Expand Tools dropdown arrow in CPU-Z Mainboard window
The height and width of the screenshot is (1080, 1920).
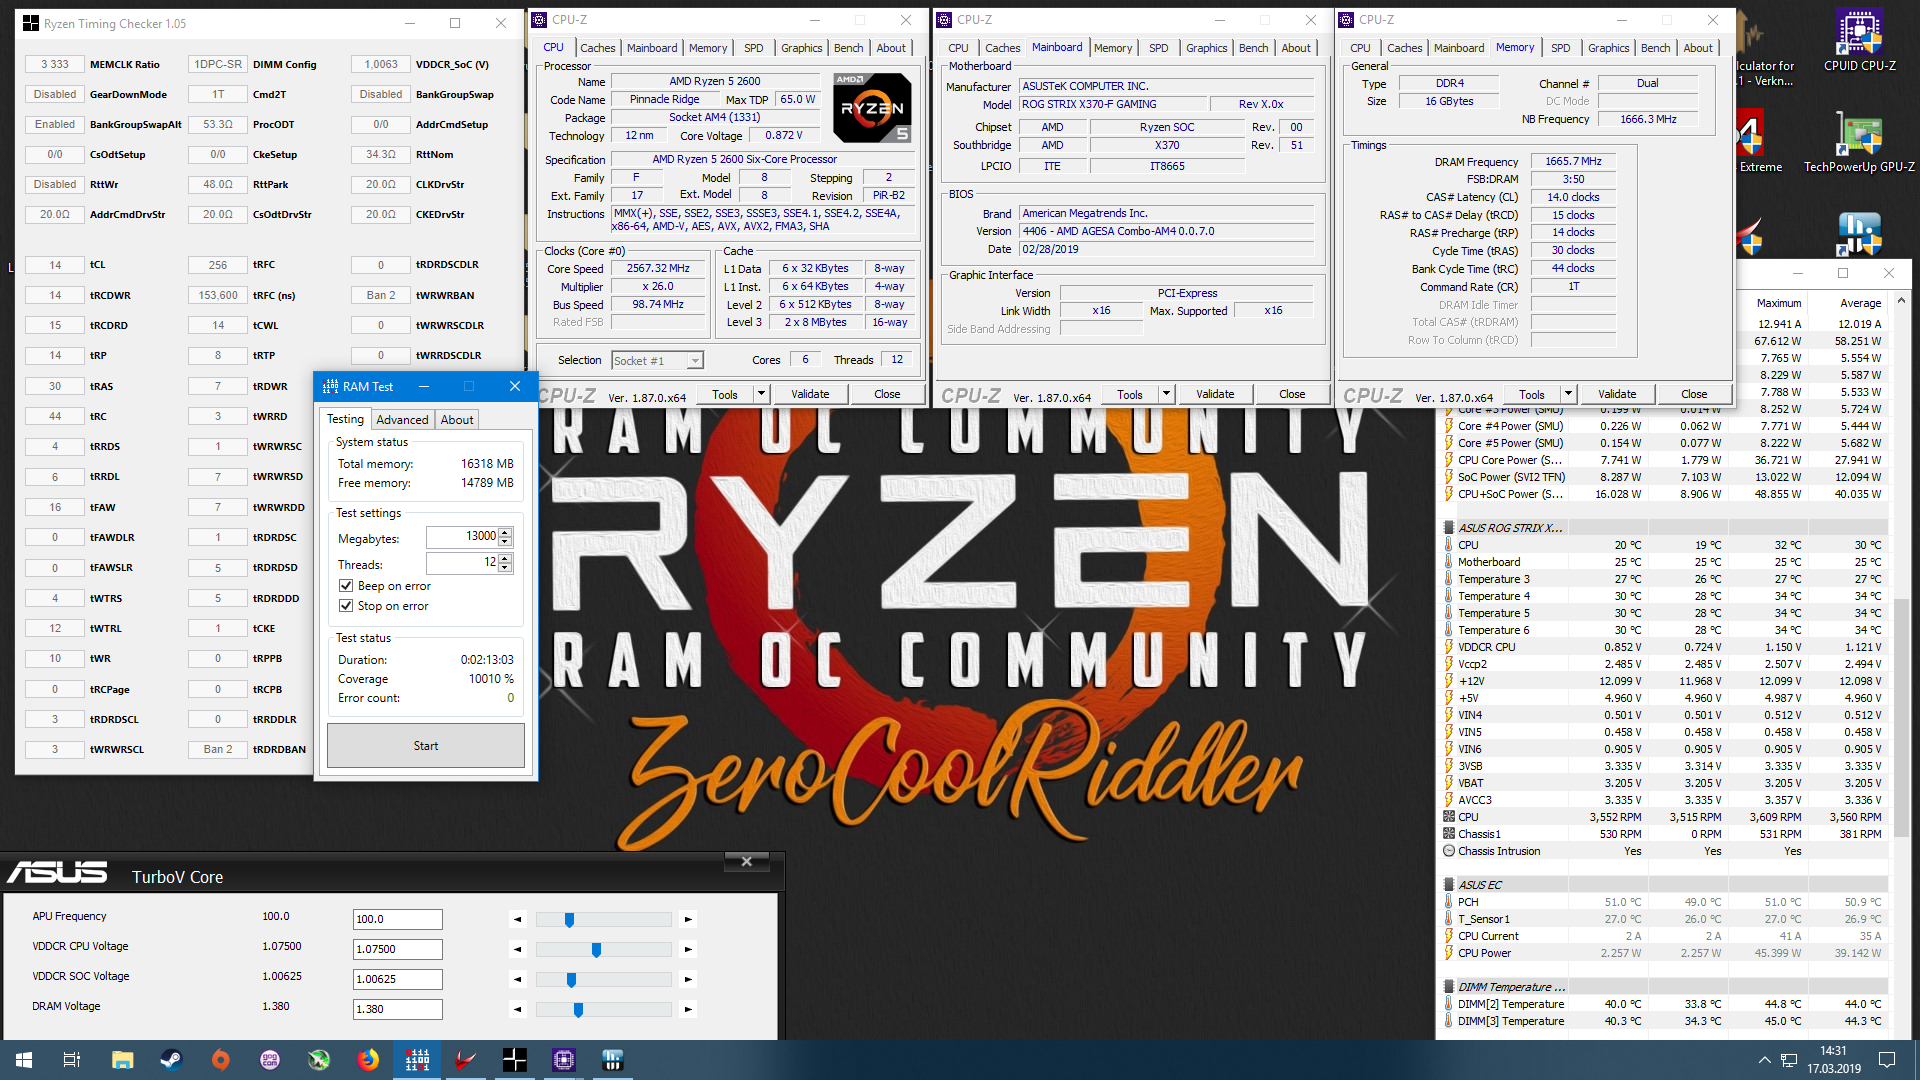coord(1166,394)
